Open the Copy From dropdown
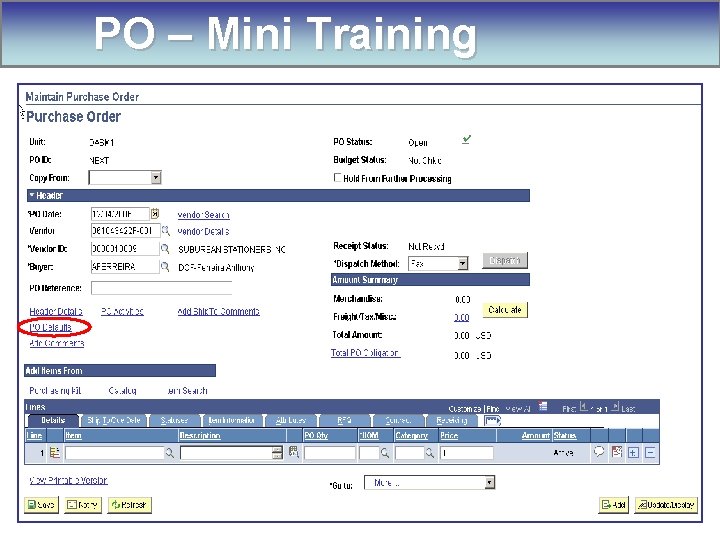The height and width of the screenshot is (540, 720). click(x=156, y=177)
